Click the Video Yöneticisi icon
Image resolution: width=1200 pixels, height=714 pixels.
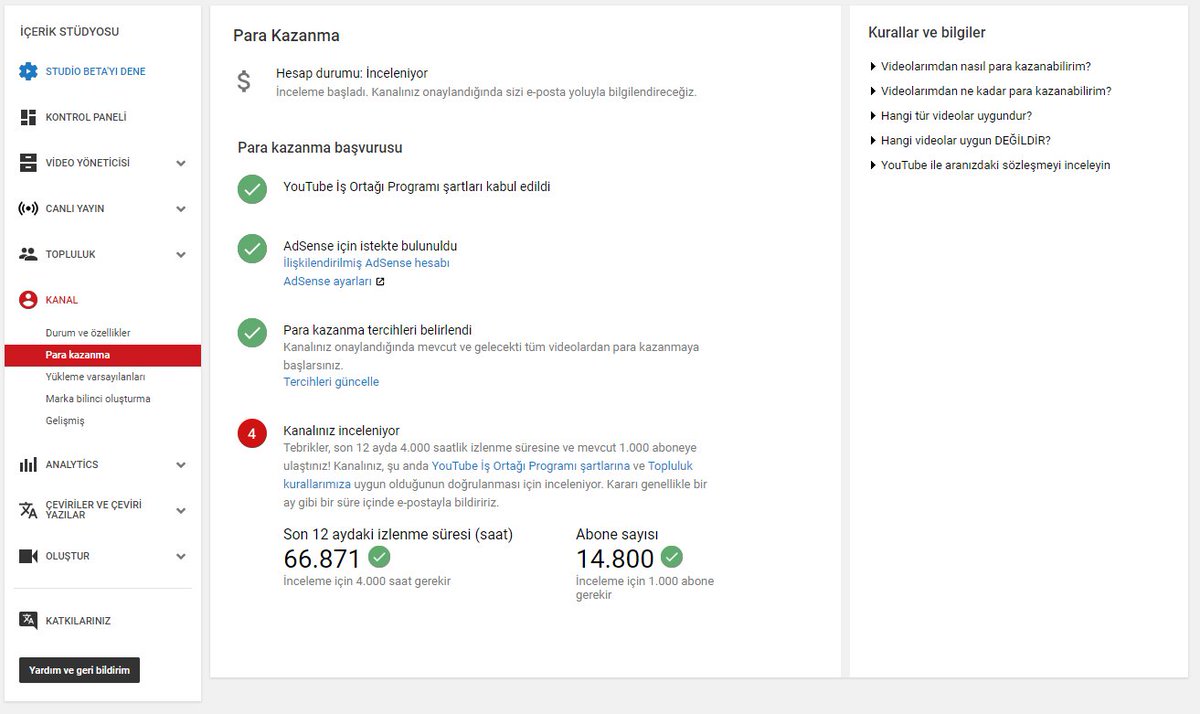coord(28,163)
